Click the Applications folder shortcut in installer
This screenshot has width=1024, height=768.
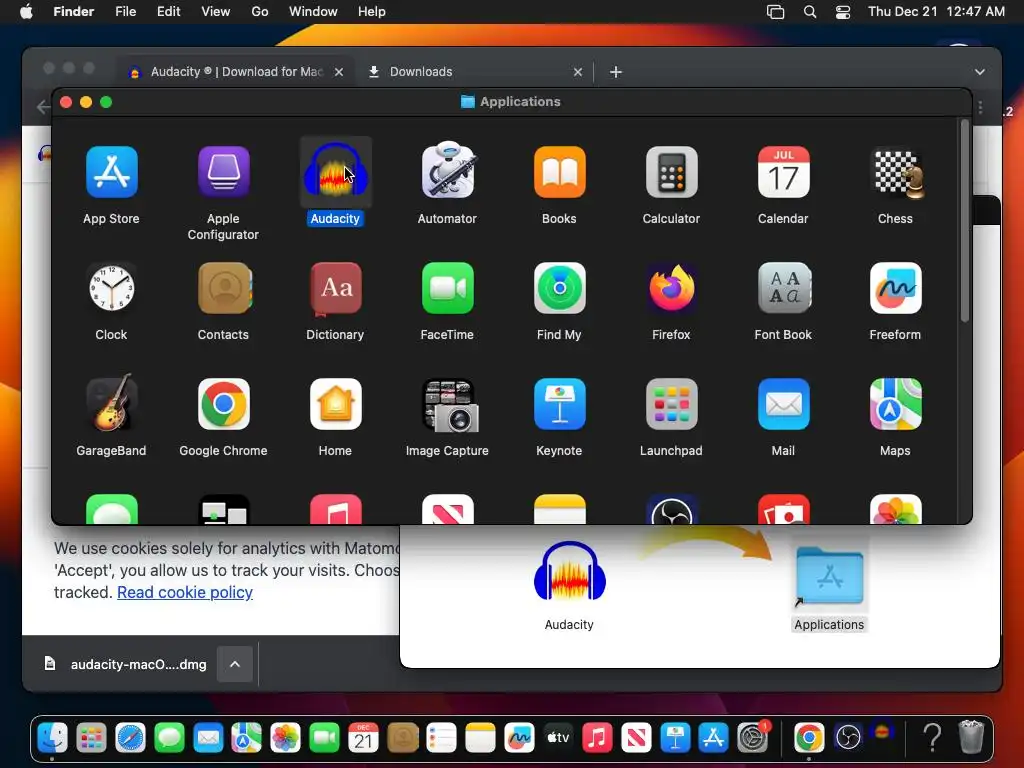[x=829, y=577]
